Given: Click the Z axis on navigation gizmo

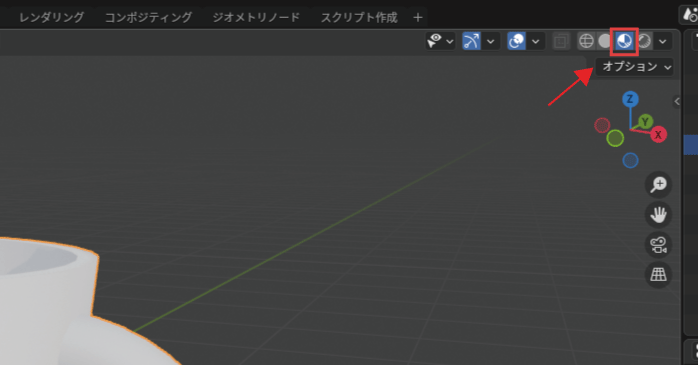Looking at the screenshot, I should (630, 99).
